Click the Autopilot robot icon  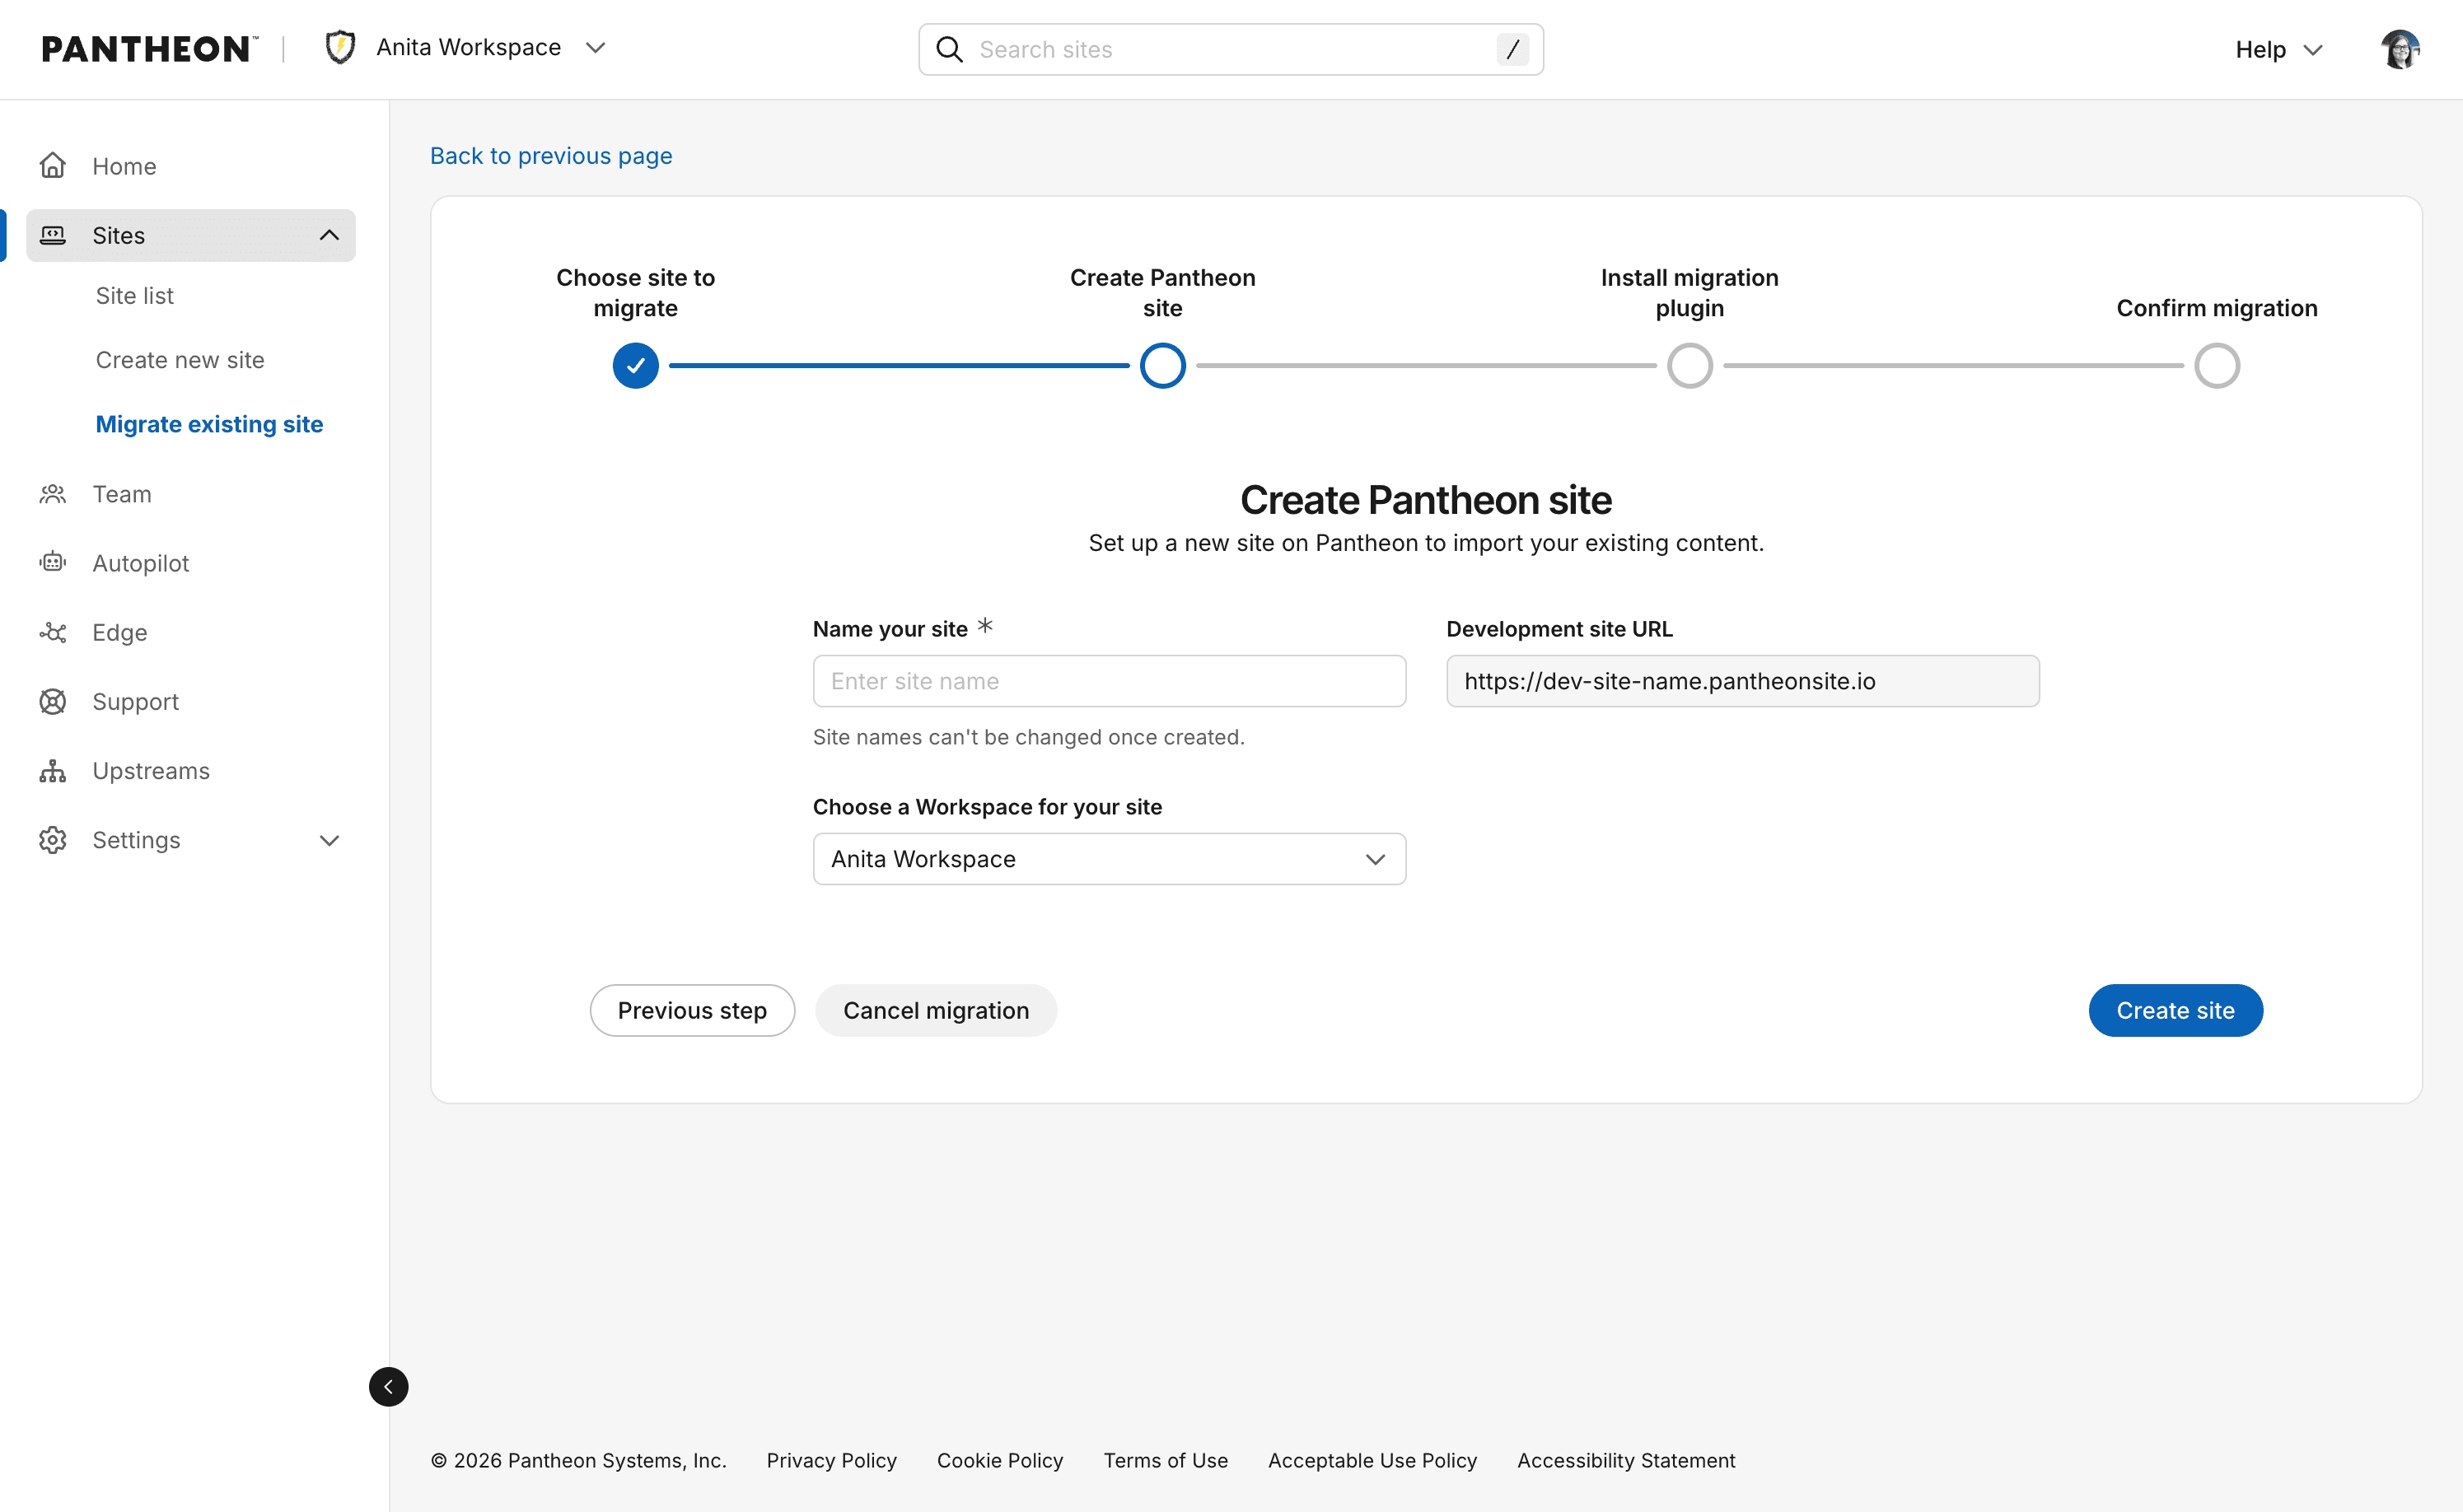pos(53,563)
